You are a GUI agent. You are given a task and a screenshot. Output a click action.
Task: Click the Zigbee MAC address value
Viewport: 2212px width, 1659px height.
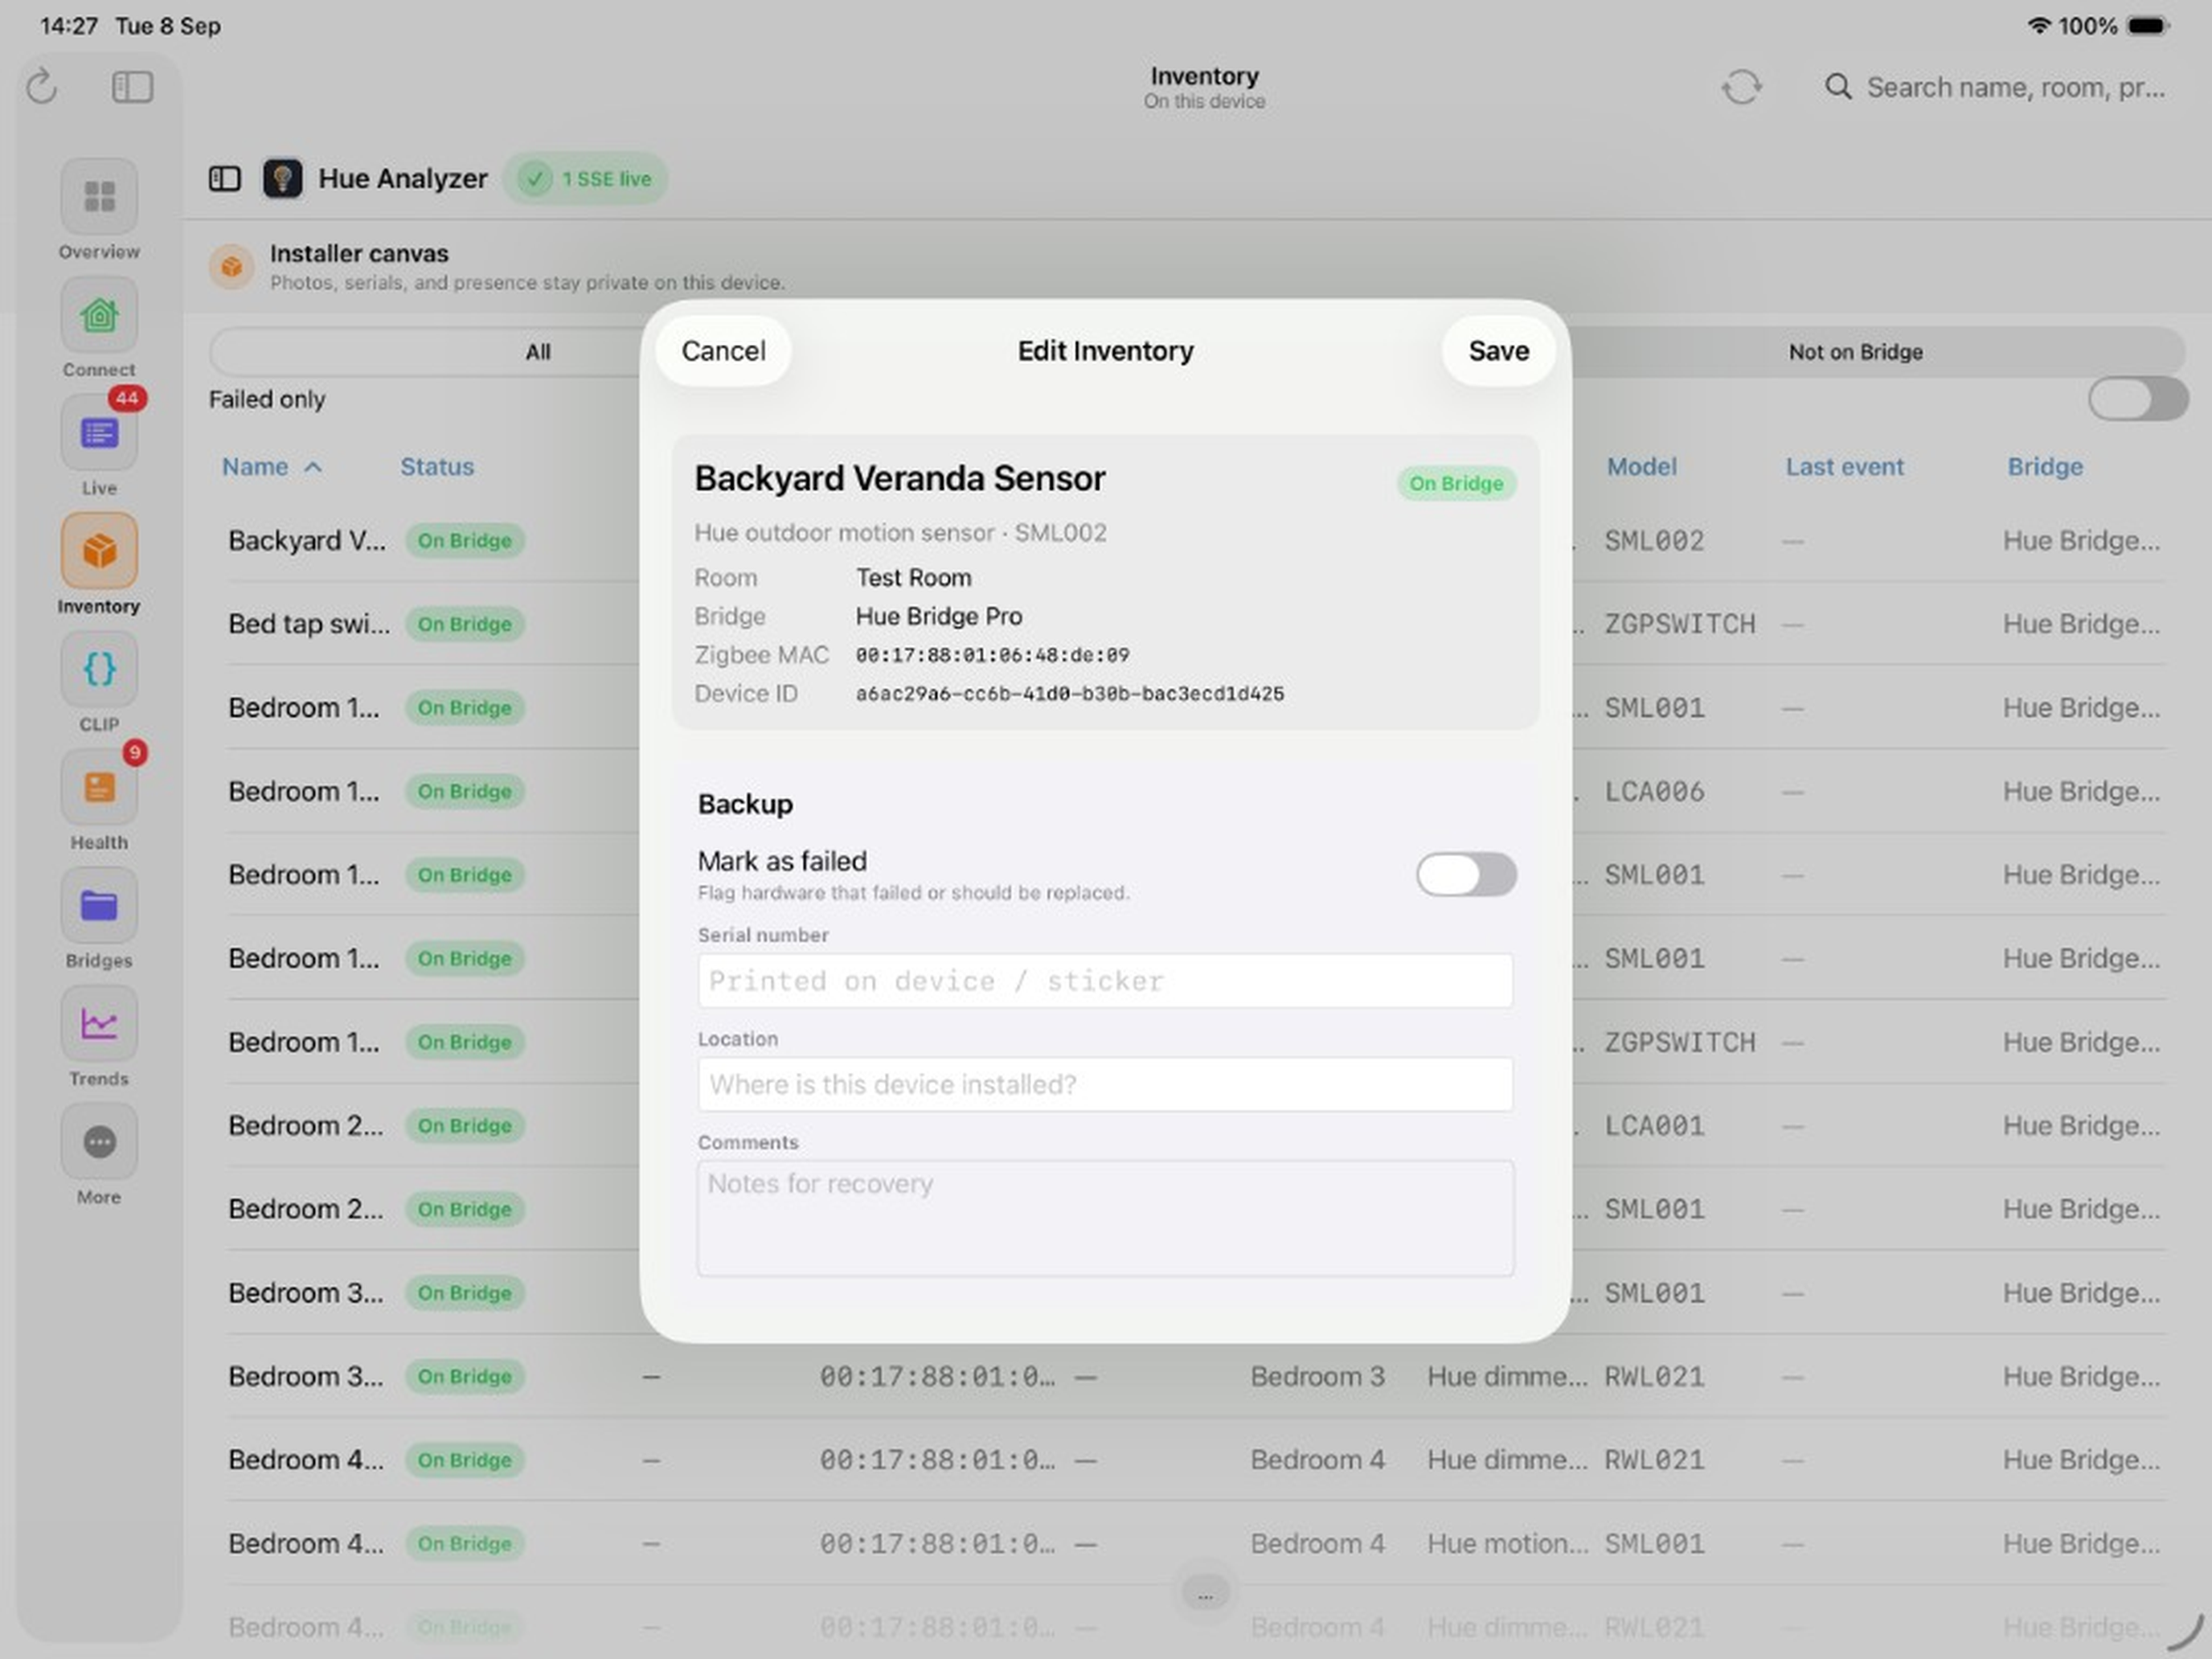pos(993,655)
